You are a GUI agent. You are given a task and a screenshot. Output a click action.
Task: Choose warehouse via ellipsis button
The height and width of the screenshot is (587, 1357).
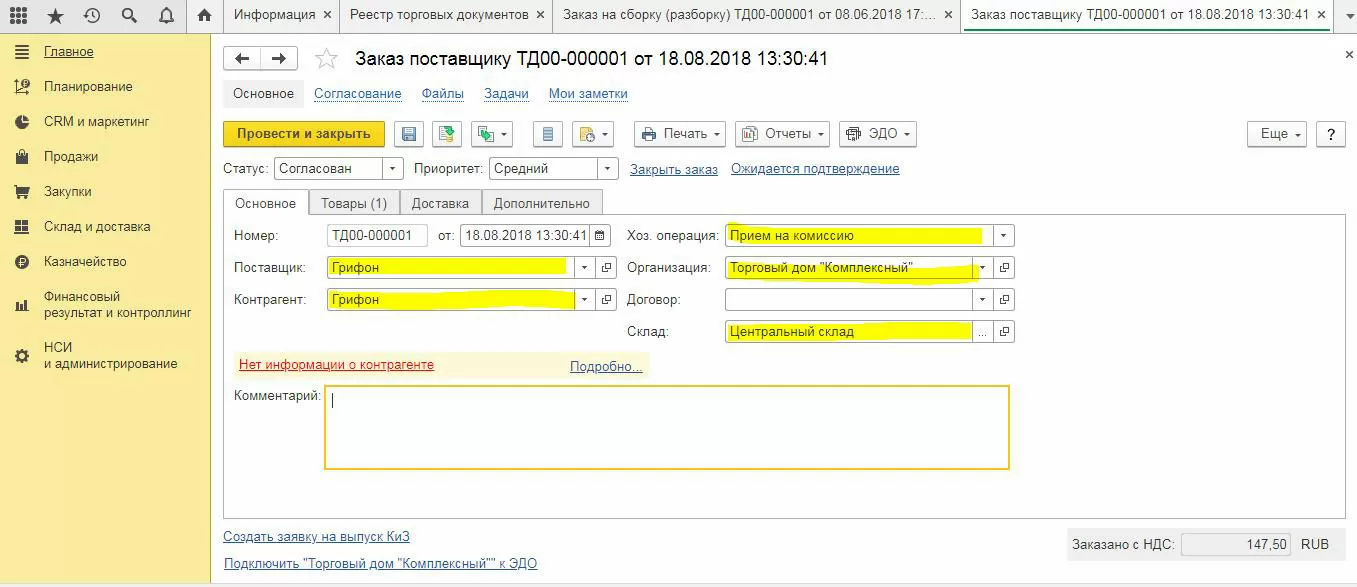(x=985, y=332)
